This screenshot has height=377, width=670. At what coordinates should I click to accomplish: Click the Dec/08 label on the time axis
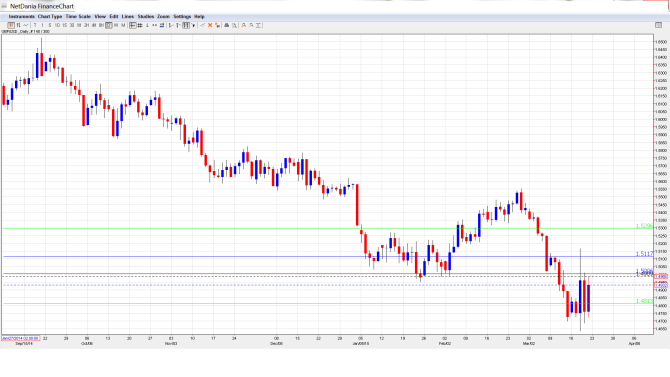pos(276,343)
